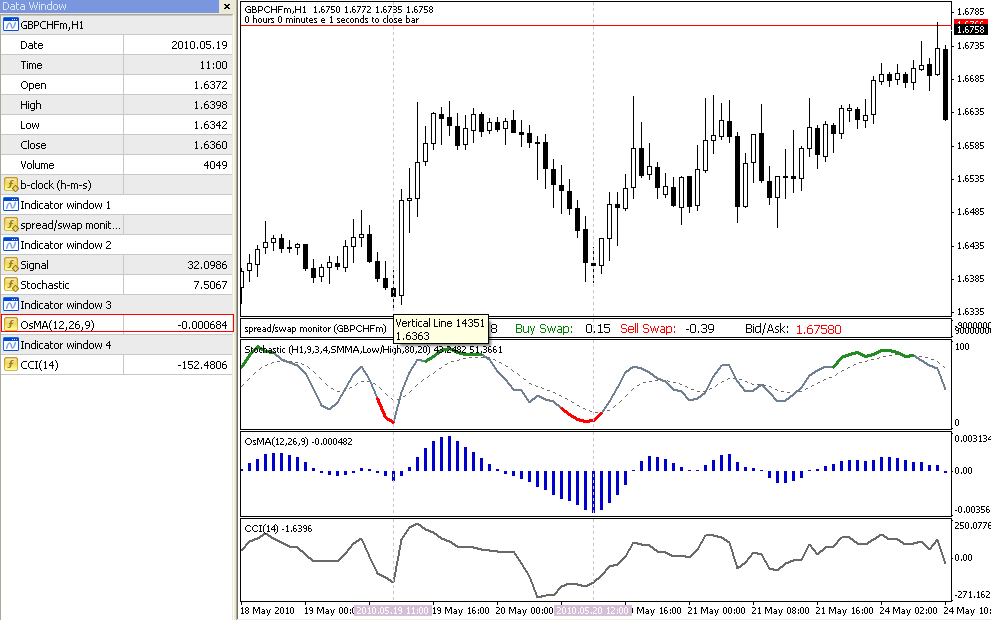Viewport: 991px width, 620px height.
Task: Select the Date value 2010.05.19
Action: pyautogui.click(x=199, y=45)
